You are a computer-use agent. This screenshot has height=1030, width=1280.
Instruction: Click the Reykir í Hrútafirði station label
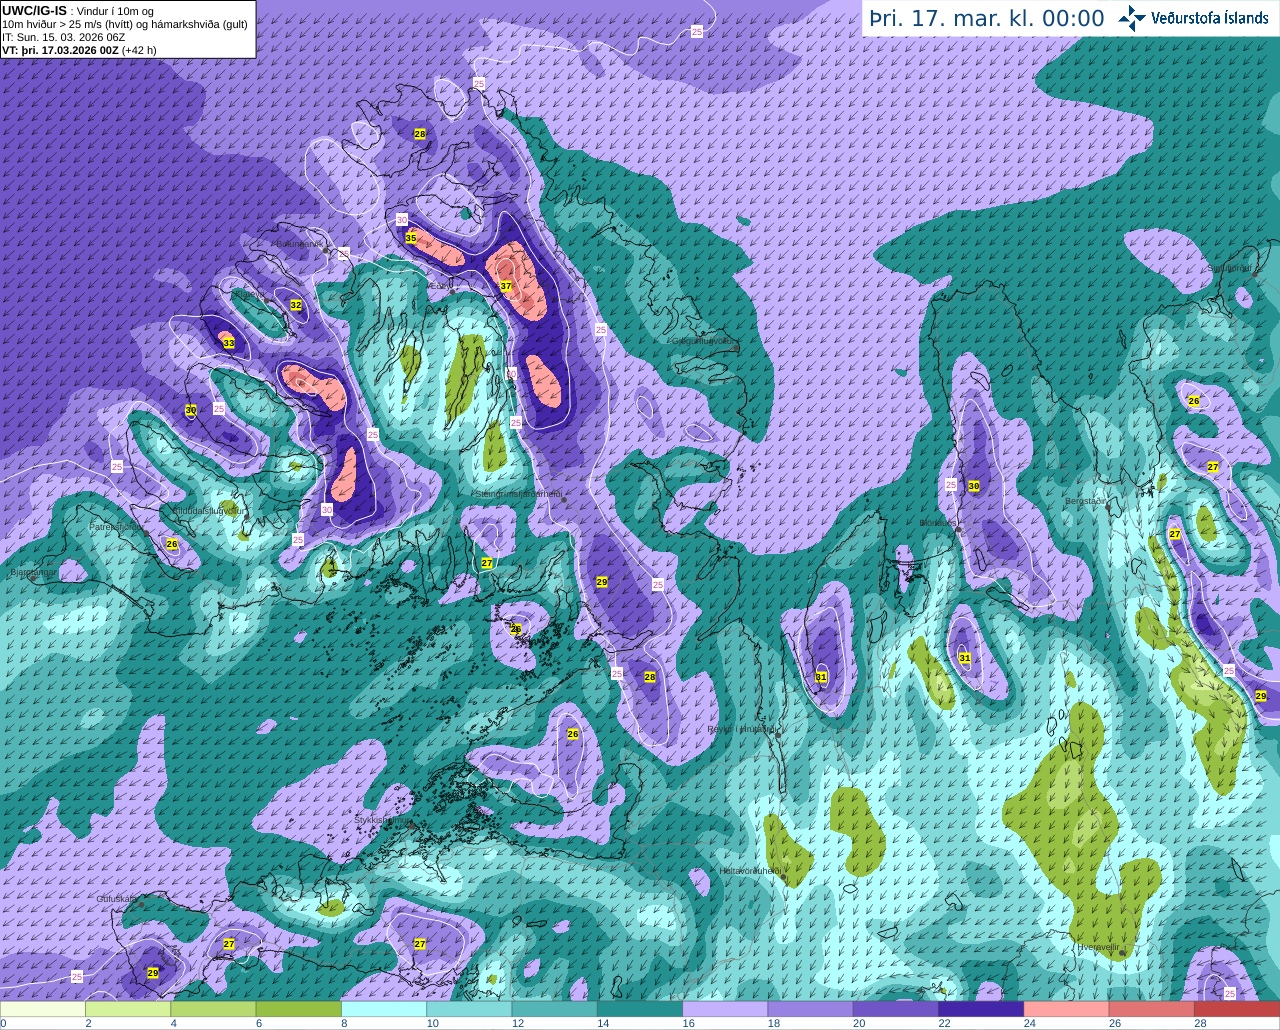click(741, 729)
